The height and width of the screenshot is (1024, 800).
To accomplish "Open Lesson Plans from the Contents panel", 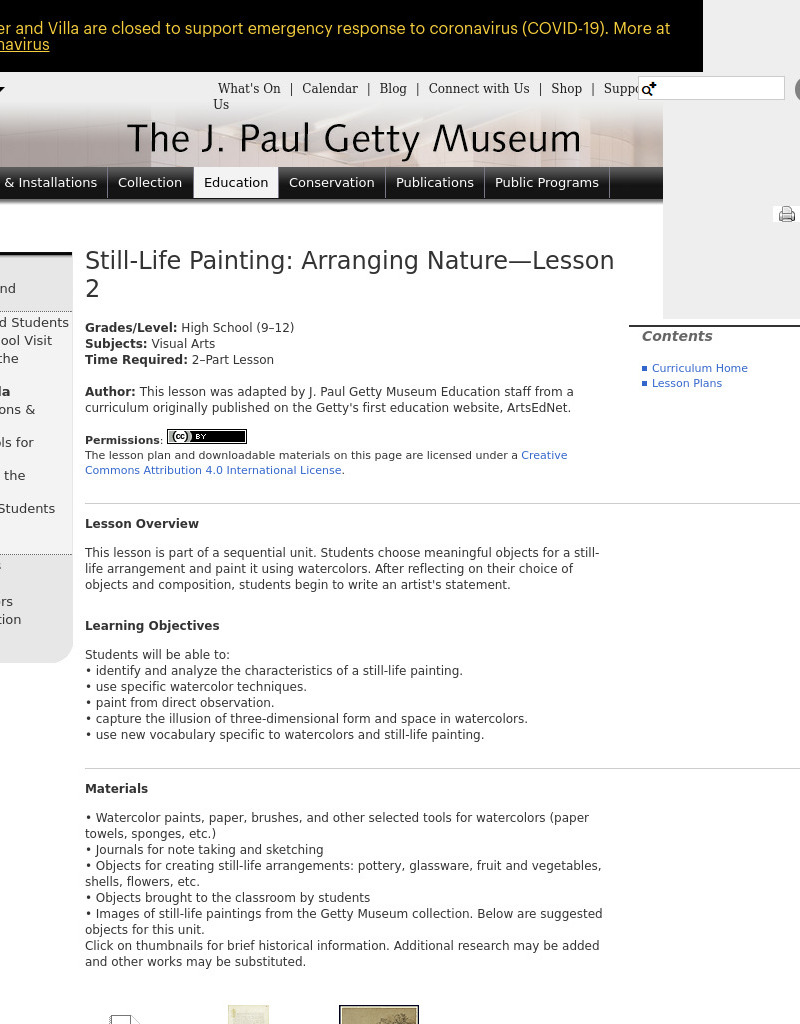I will coord(687,383).
